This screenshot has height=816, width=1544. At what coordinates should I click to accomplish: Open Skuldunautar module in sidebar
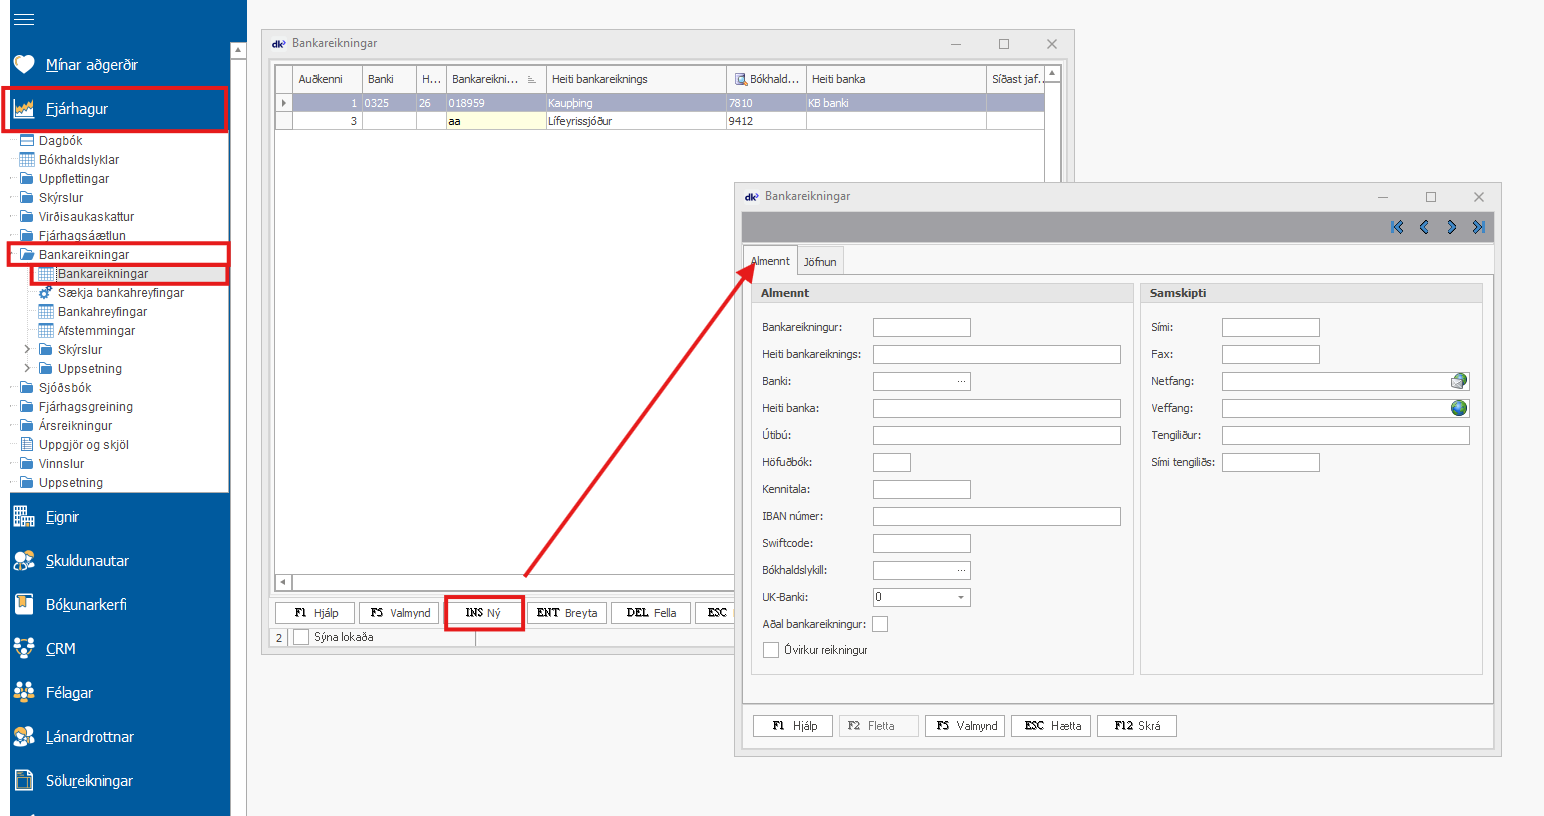[87, 561]
